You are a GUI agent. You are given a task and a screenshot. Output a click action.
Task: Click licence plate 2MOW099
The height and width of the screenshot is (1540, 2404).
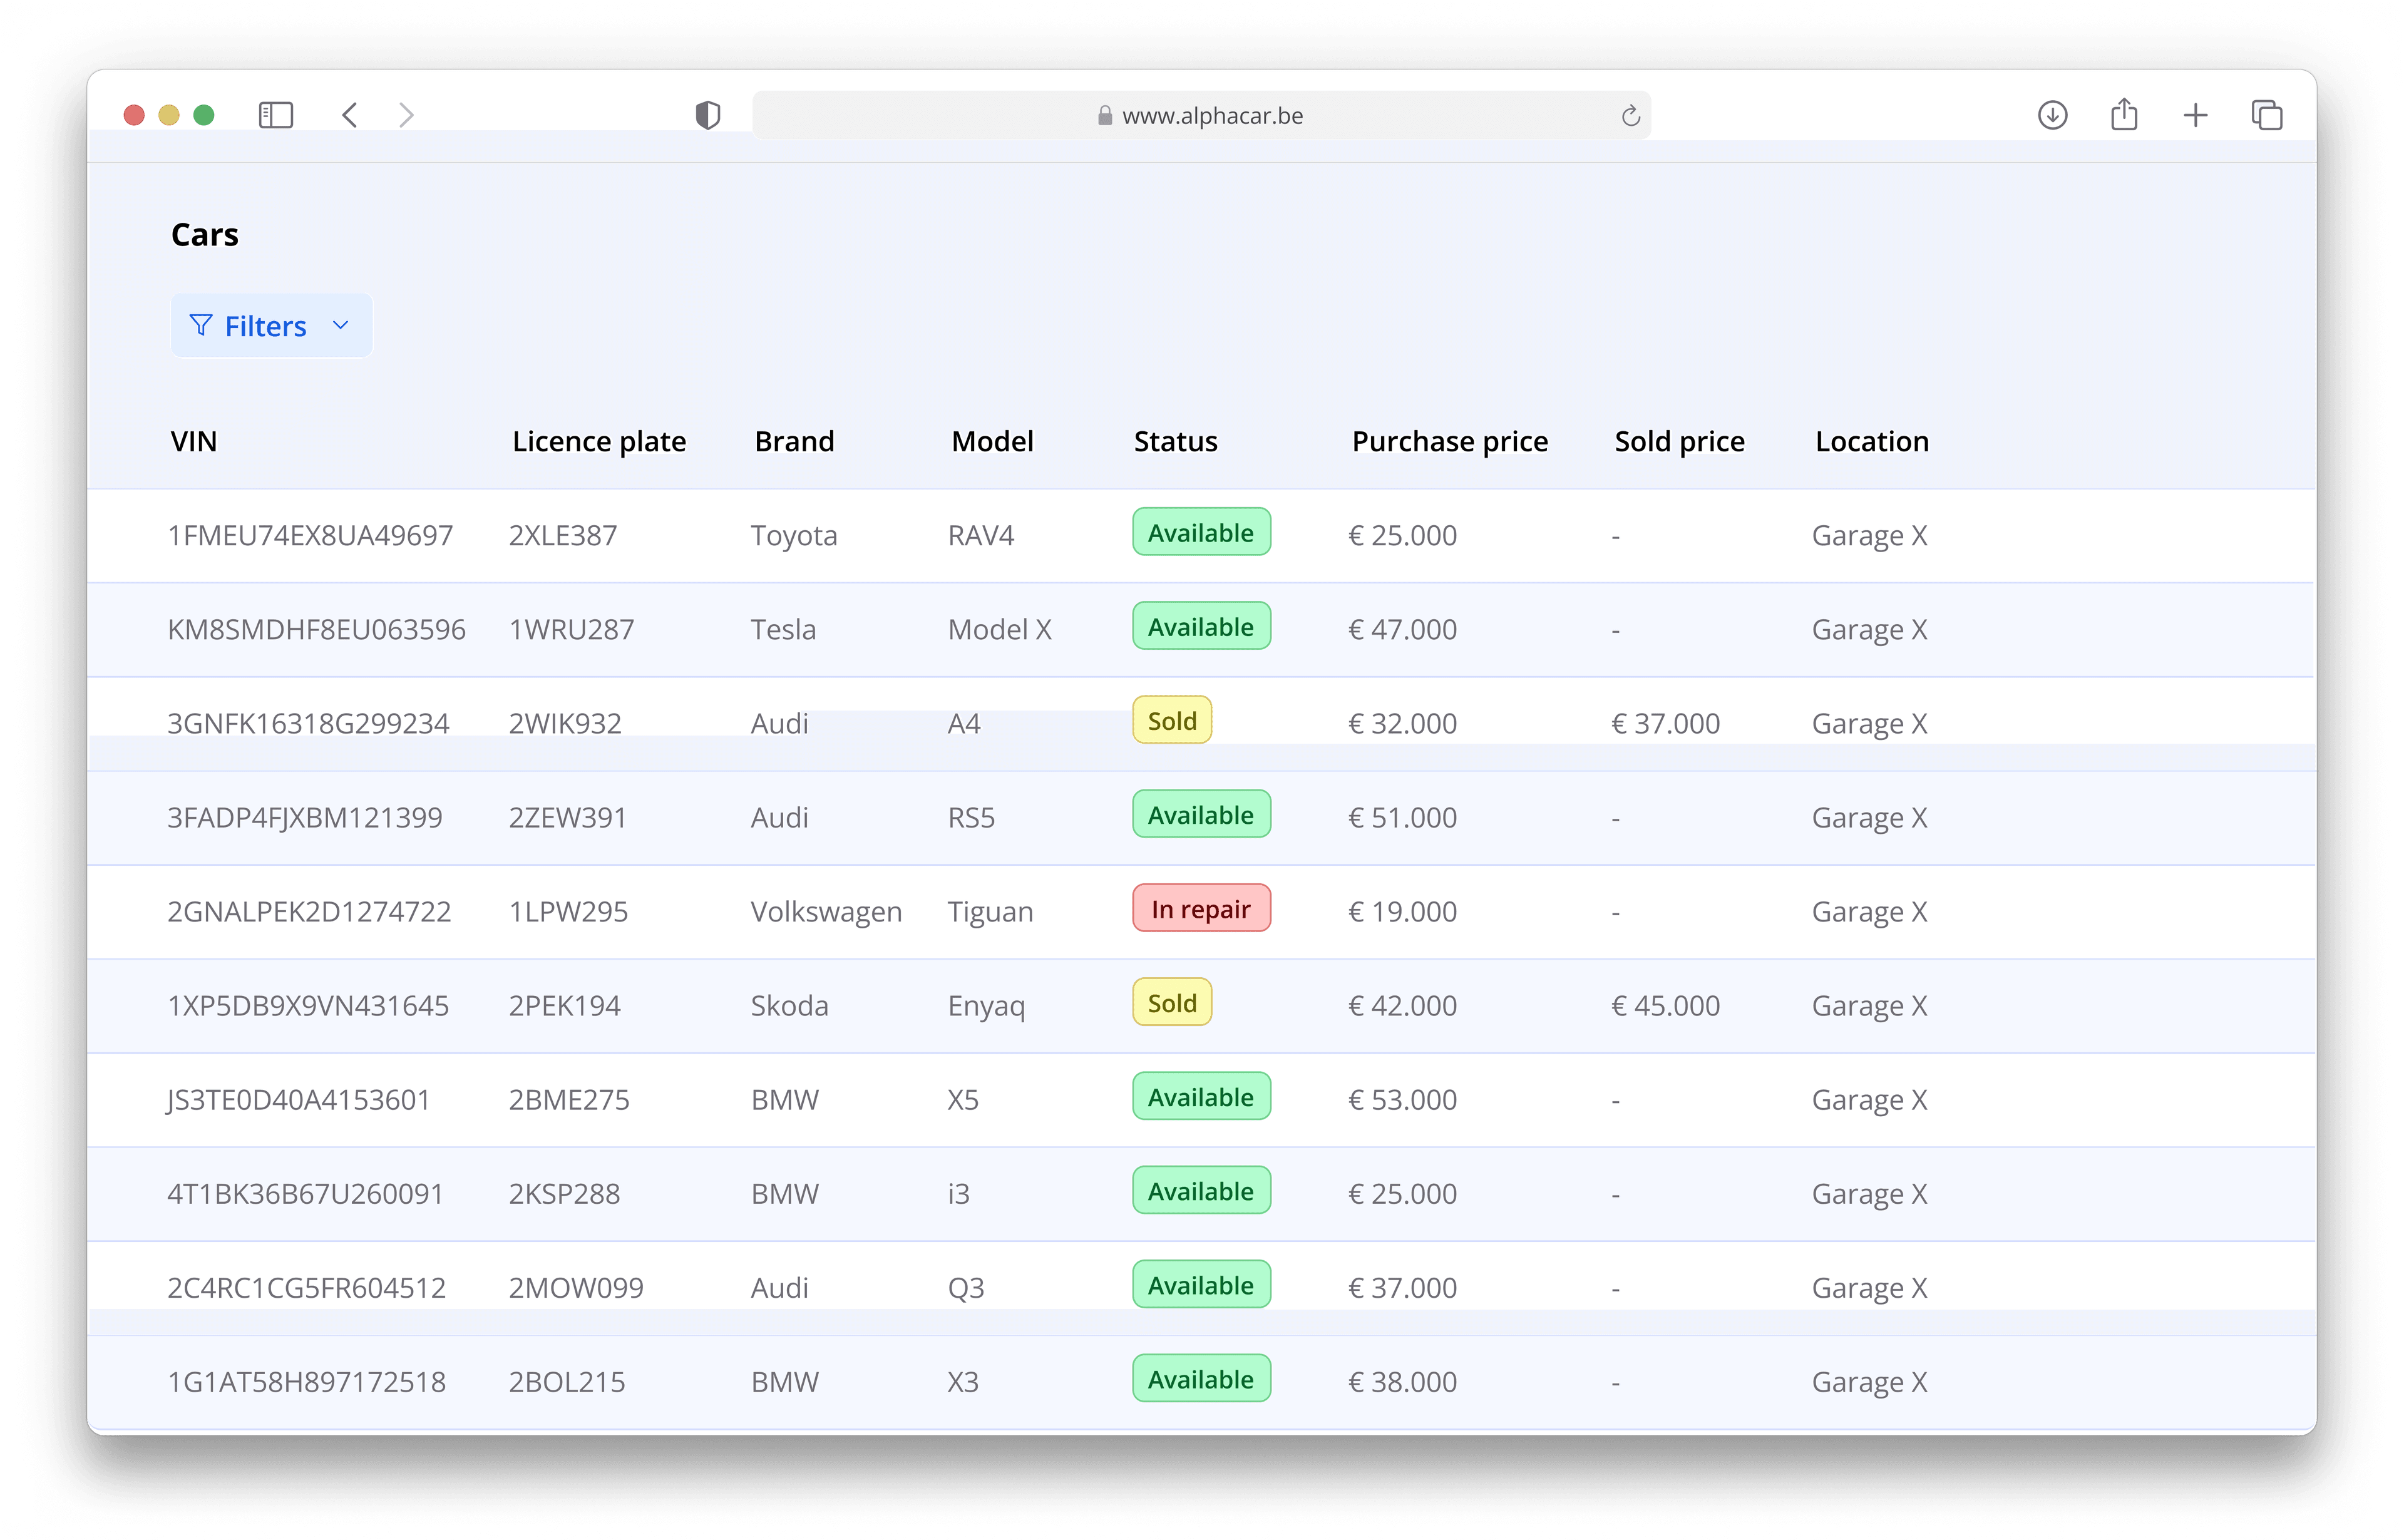pos(576,1287)
